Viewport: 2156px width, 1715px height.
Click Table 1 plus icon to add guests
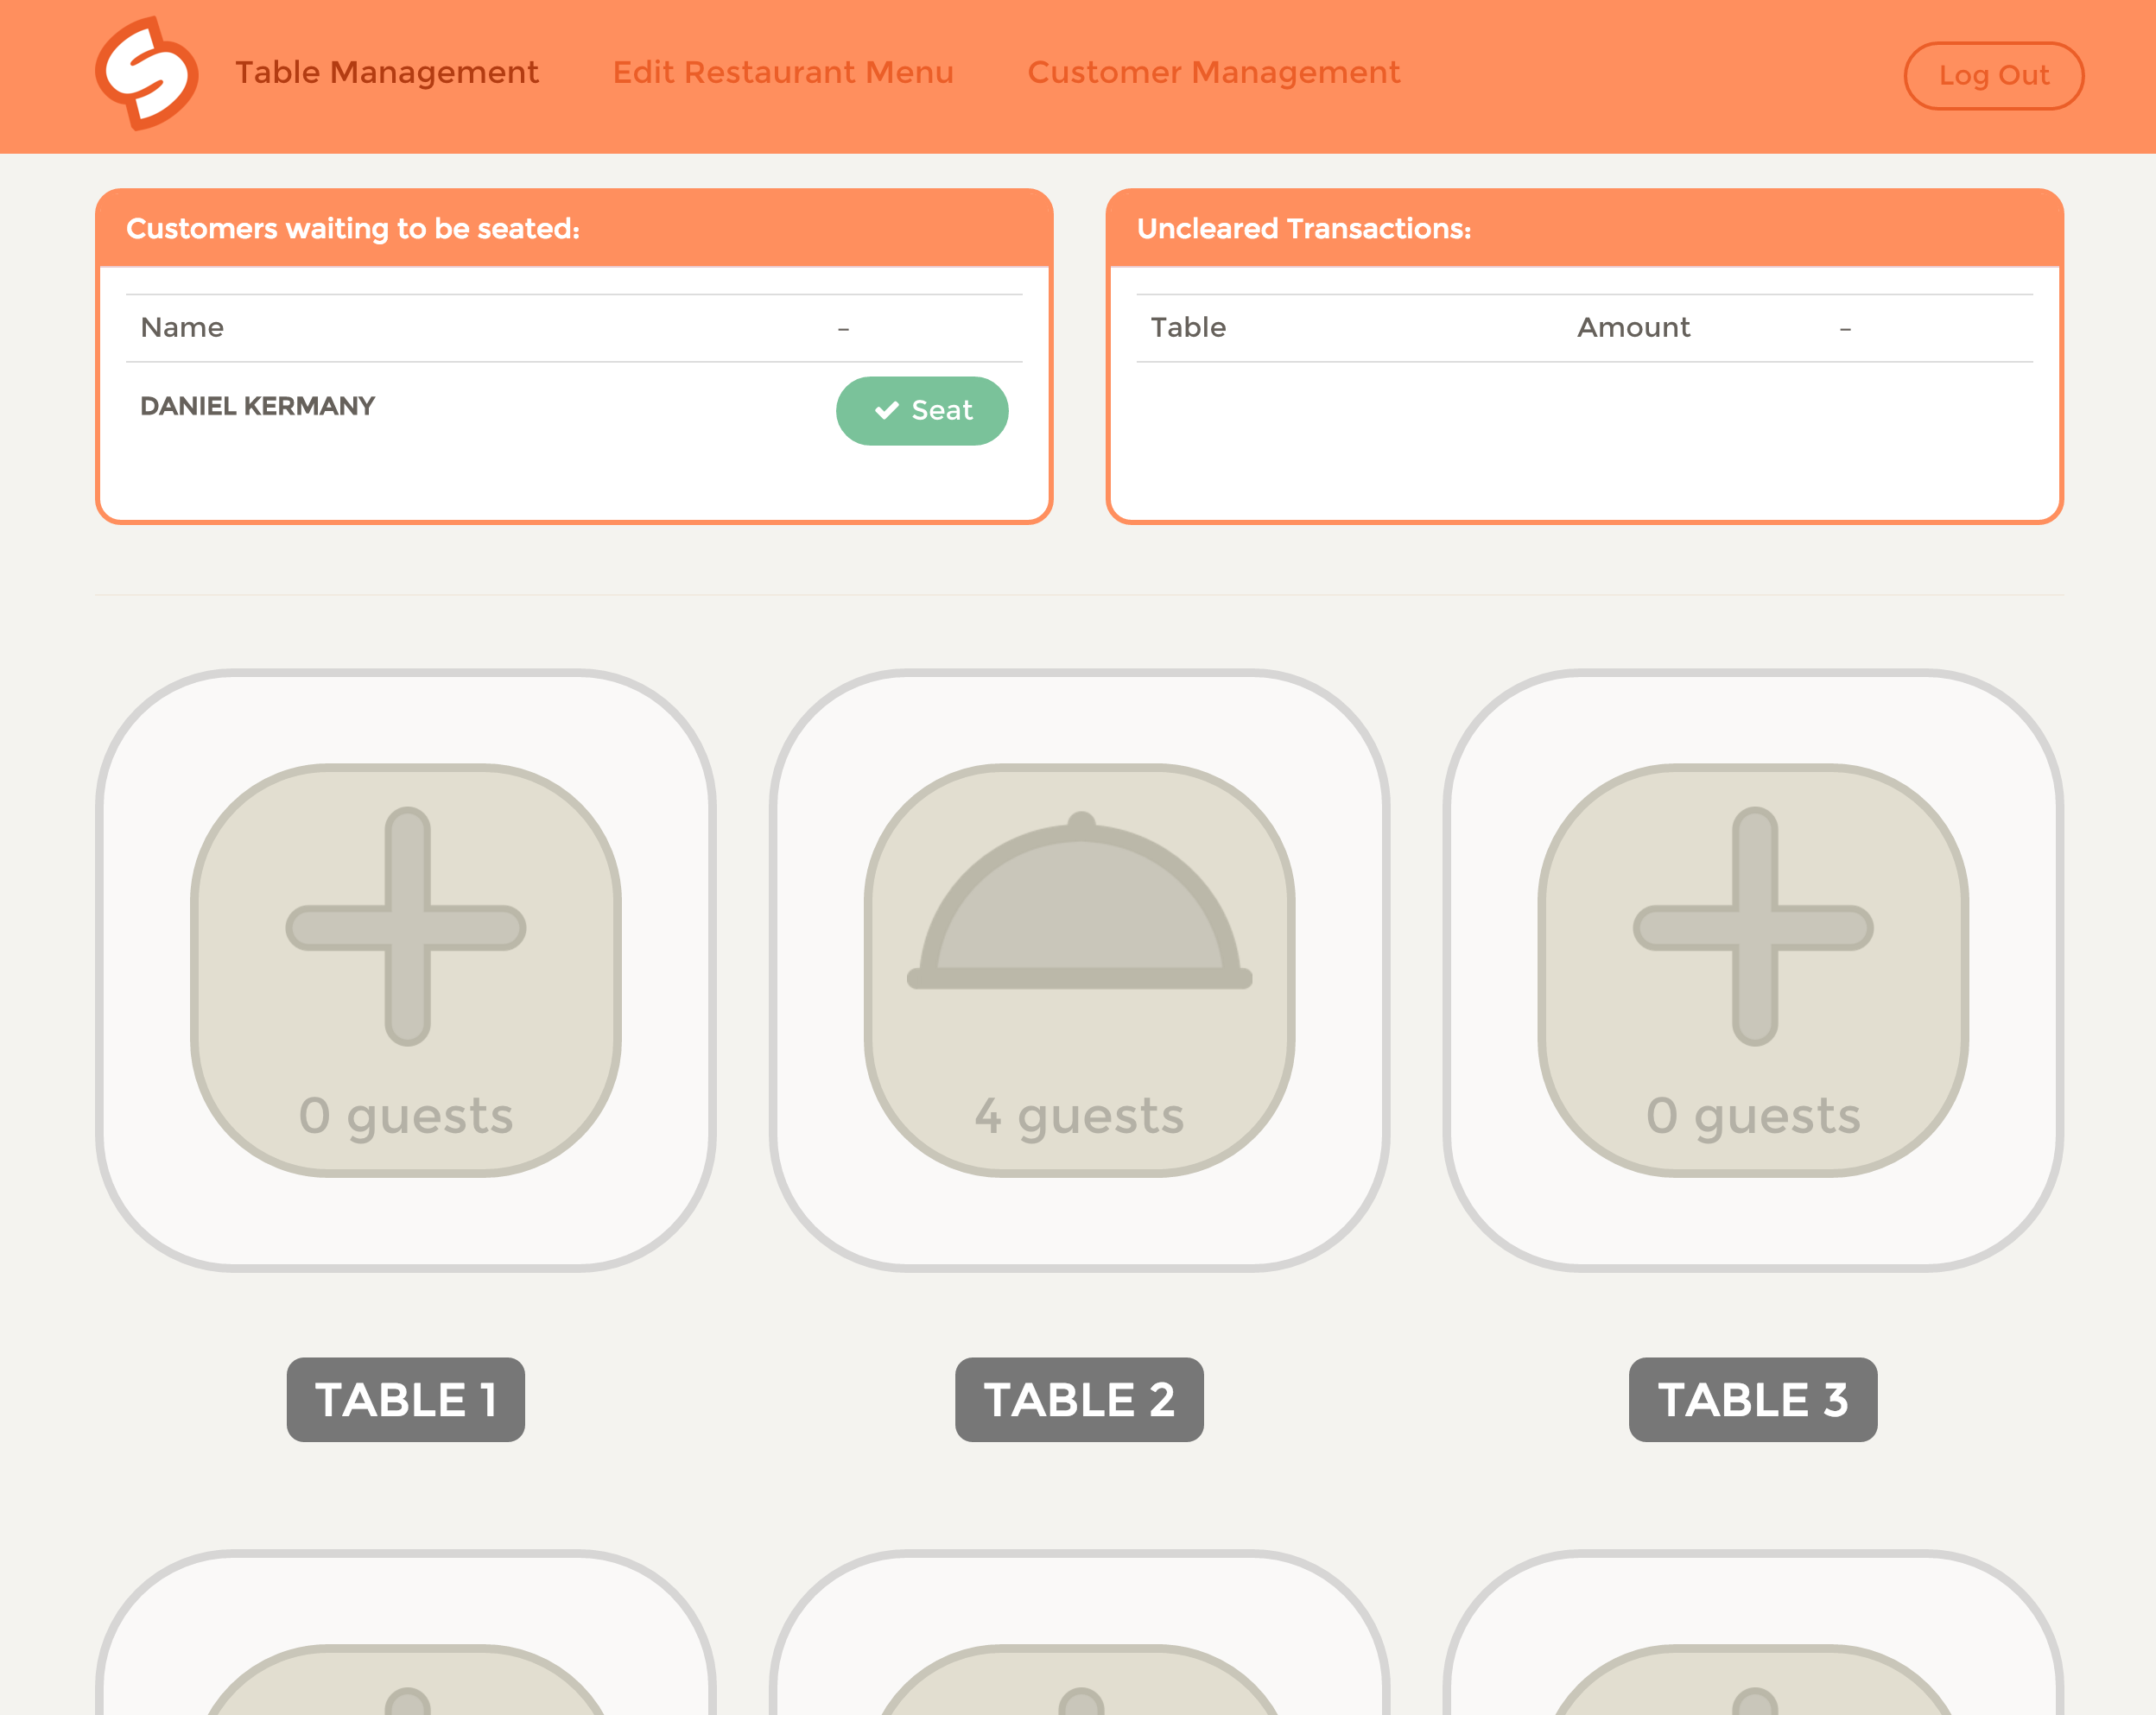pyautogui.click(x=406, y=927)
